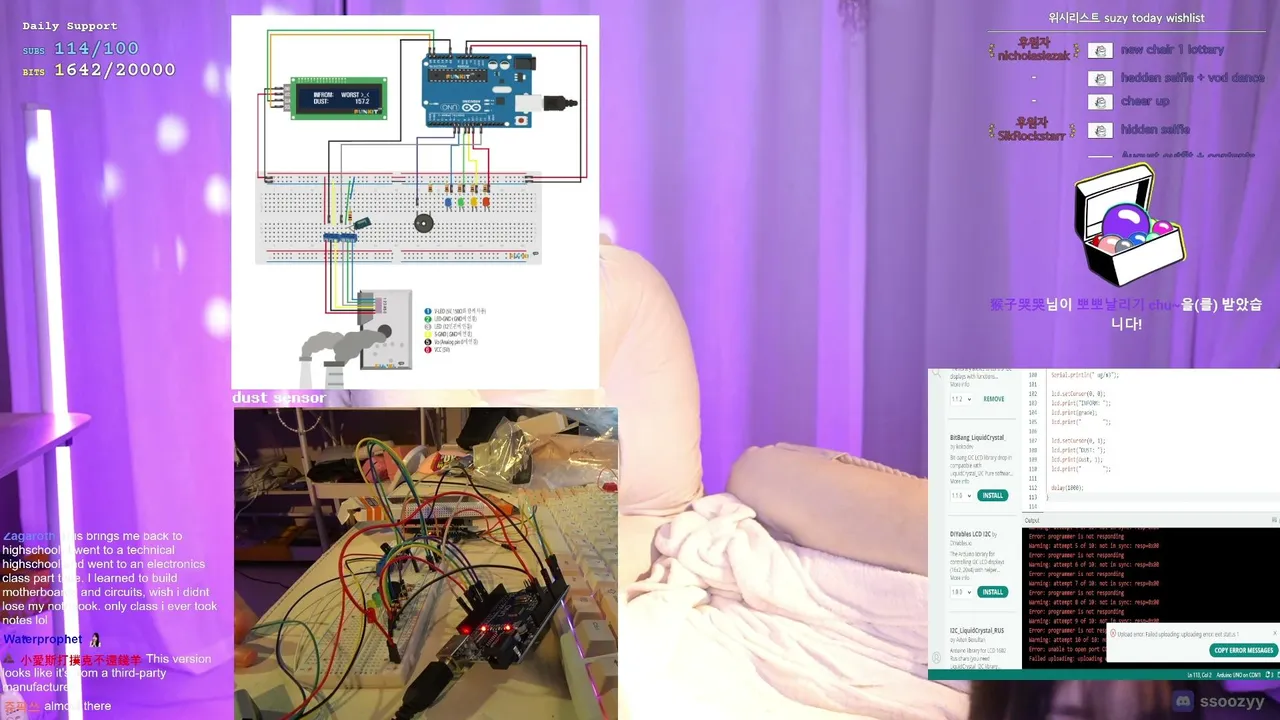Click the icon beside 'cheer up'
The height and width of the screenshot is (720, 1280).
pyautogui.click(x=1100, y=102)
